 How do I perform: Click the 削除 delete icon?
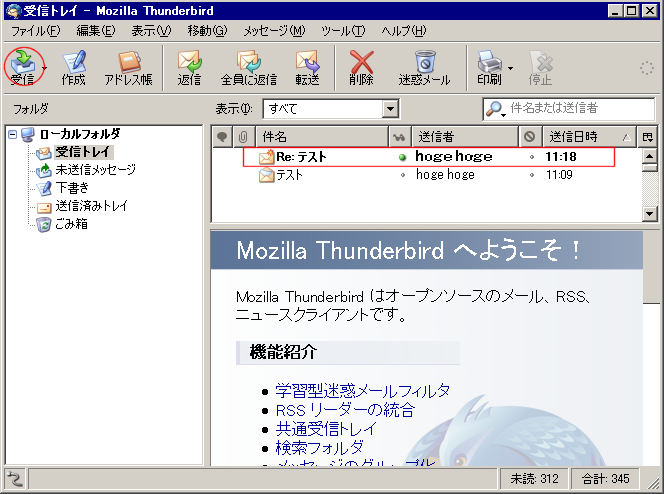pos(361,61)
